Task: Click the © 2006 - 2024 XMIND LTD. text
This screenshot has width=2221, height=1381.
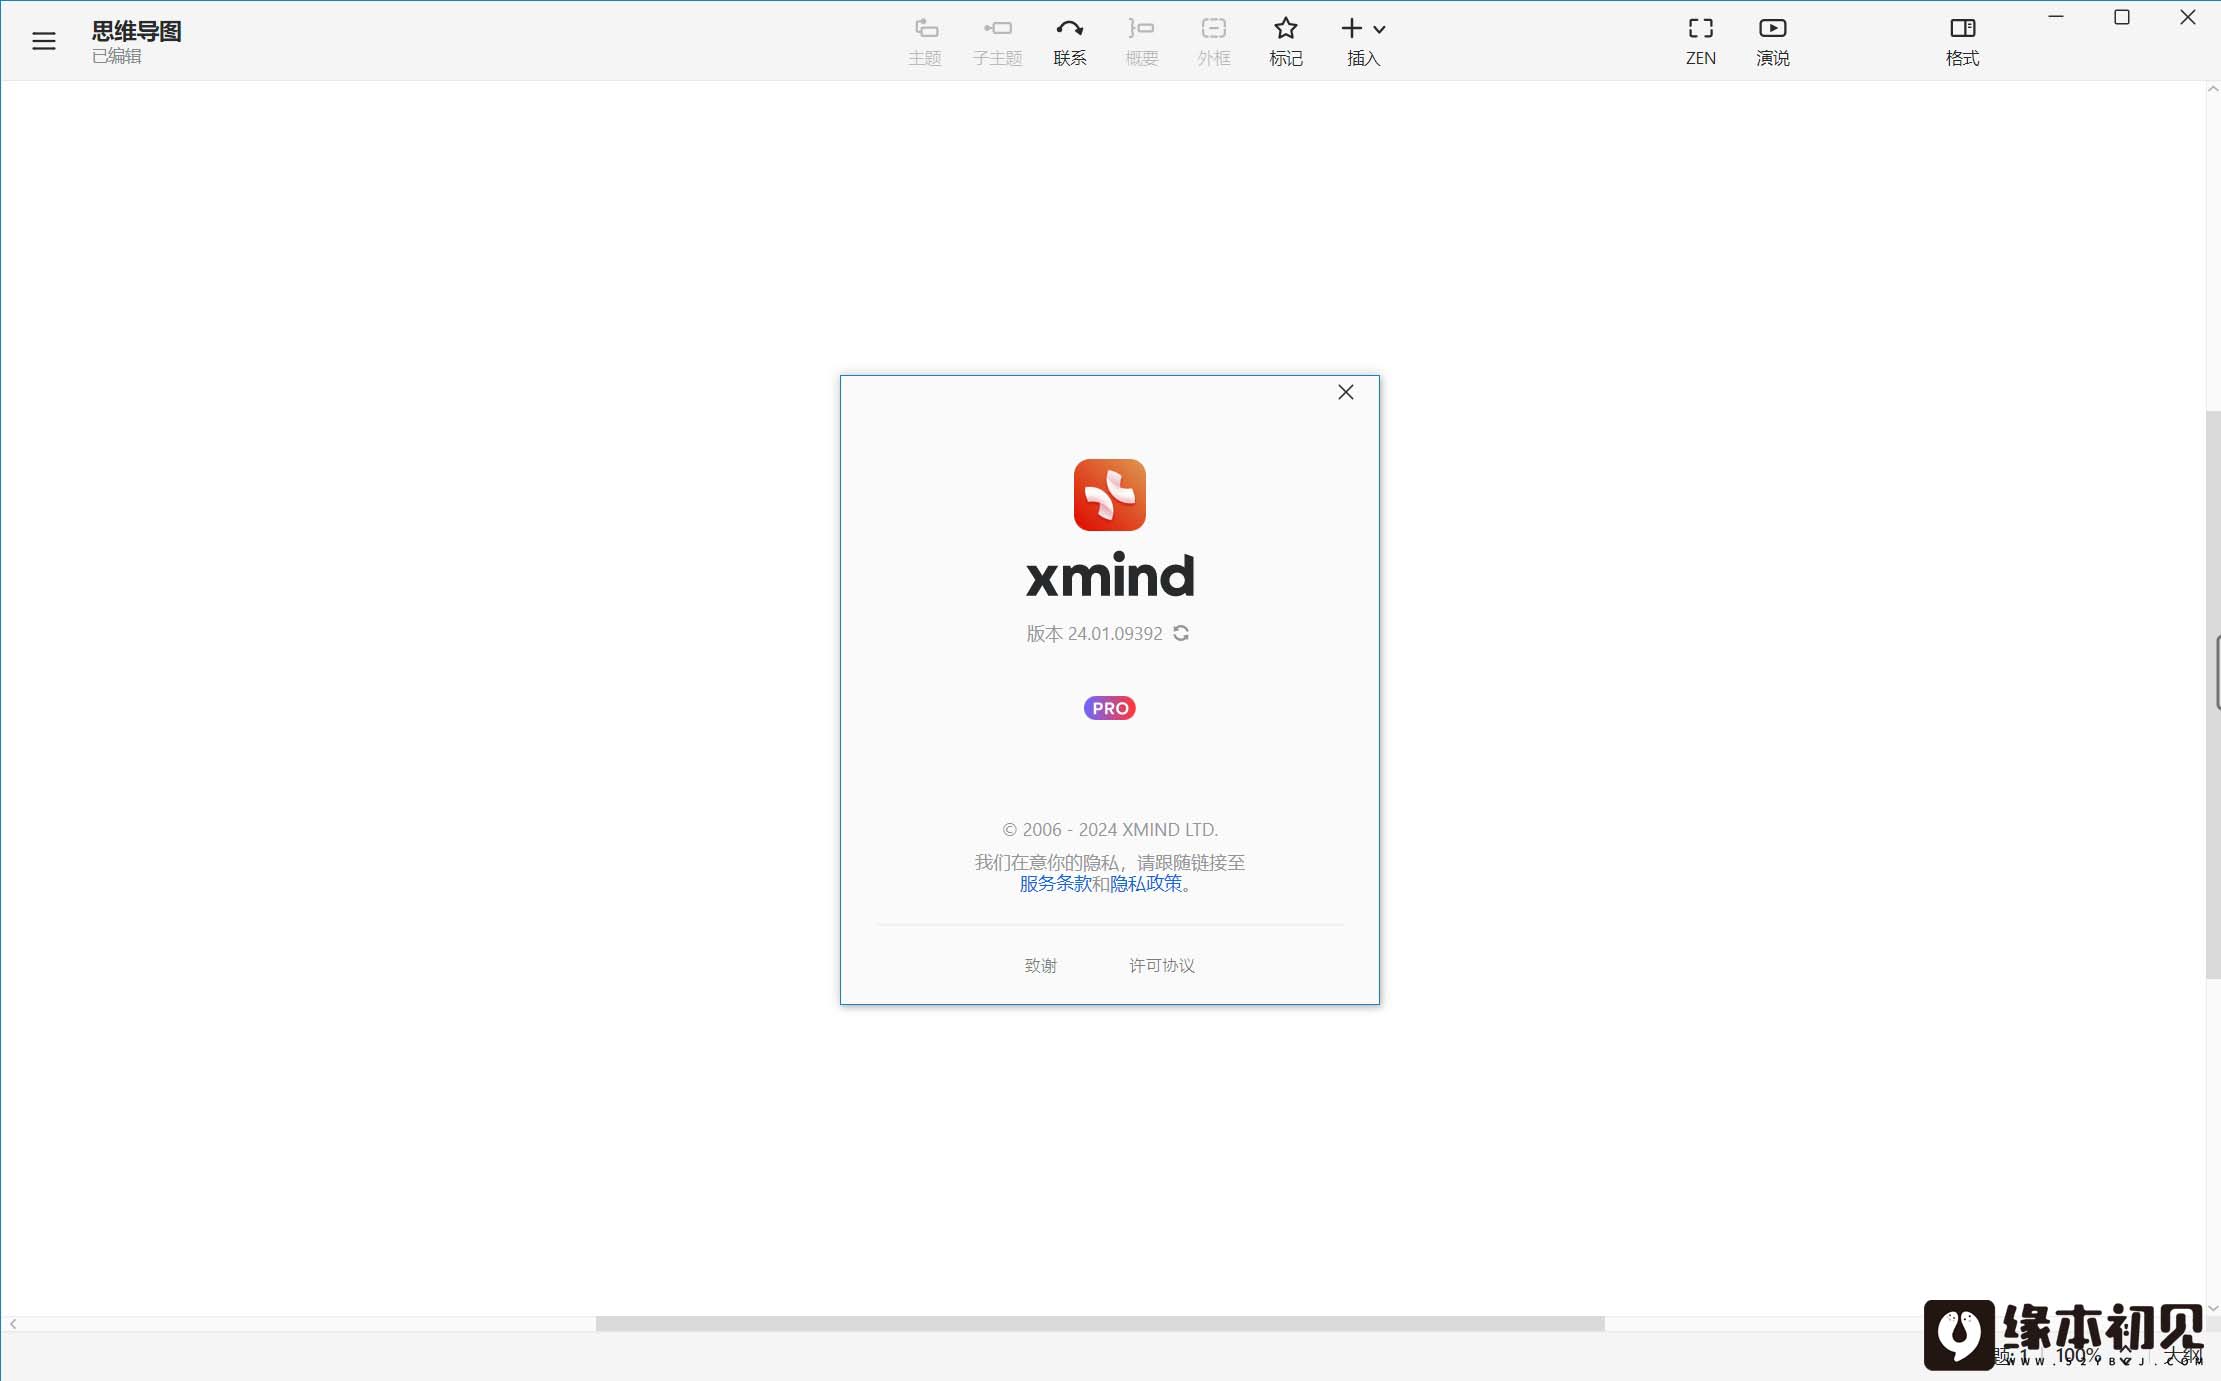Action: coord(1110,829)
